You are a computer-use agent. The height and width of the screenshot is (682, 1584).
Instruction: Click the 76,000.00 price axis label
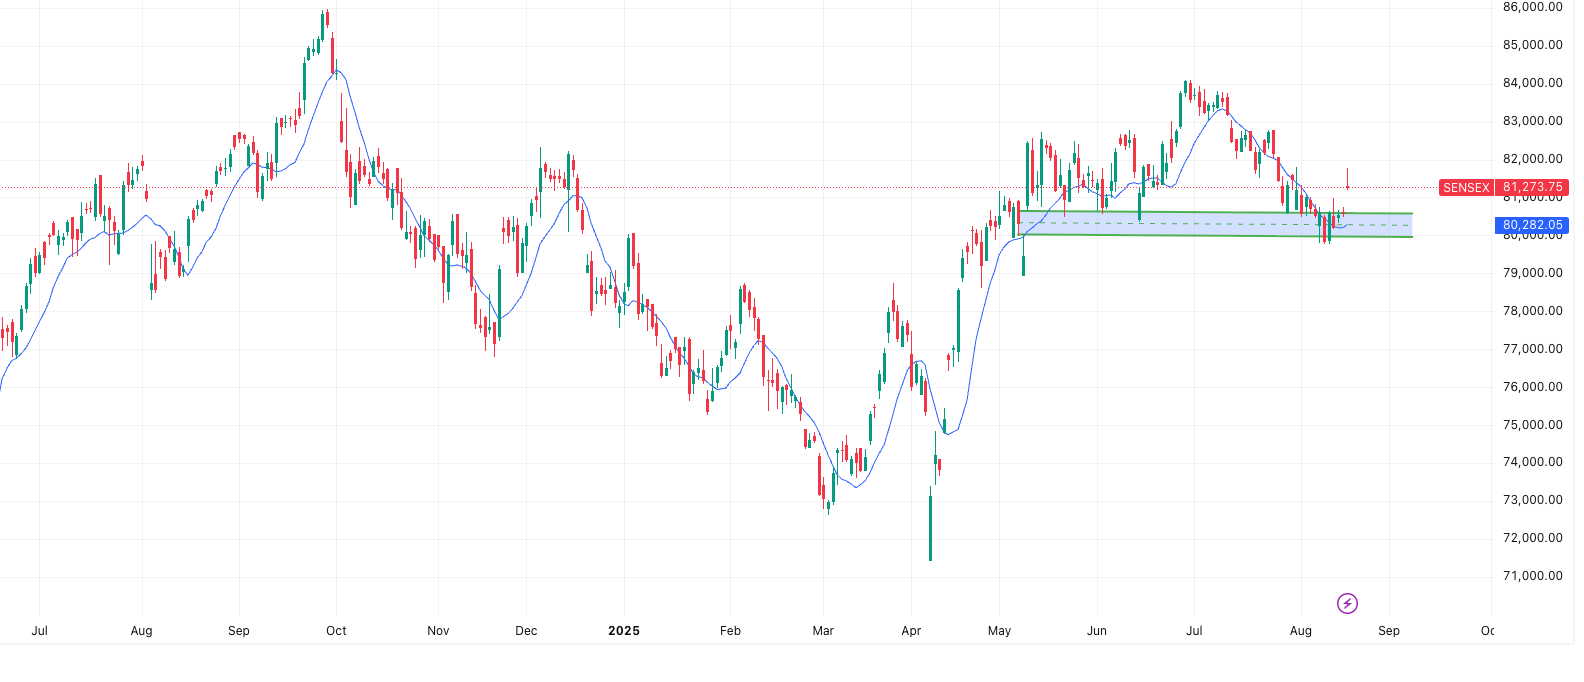1532,387
